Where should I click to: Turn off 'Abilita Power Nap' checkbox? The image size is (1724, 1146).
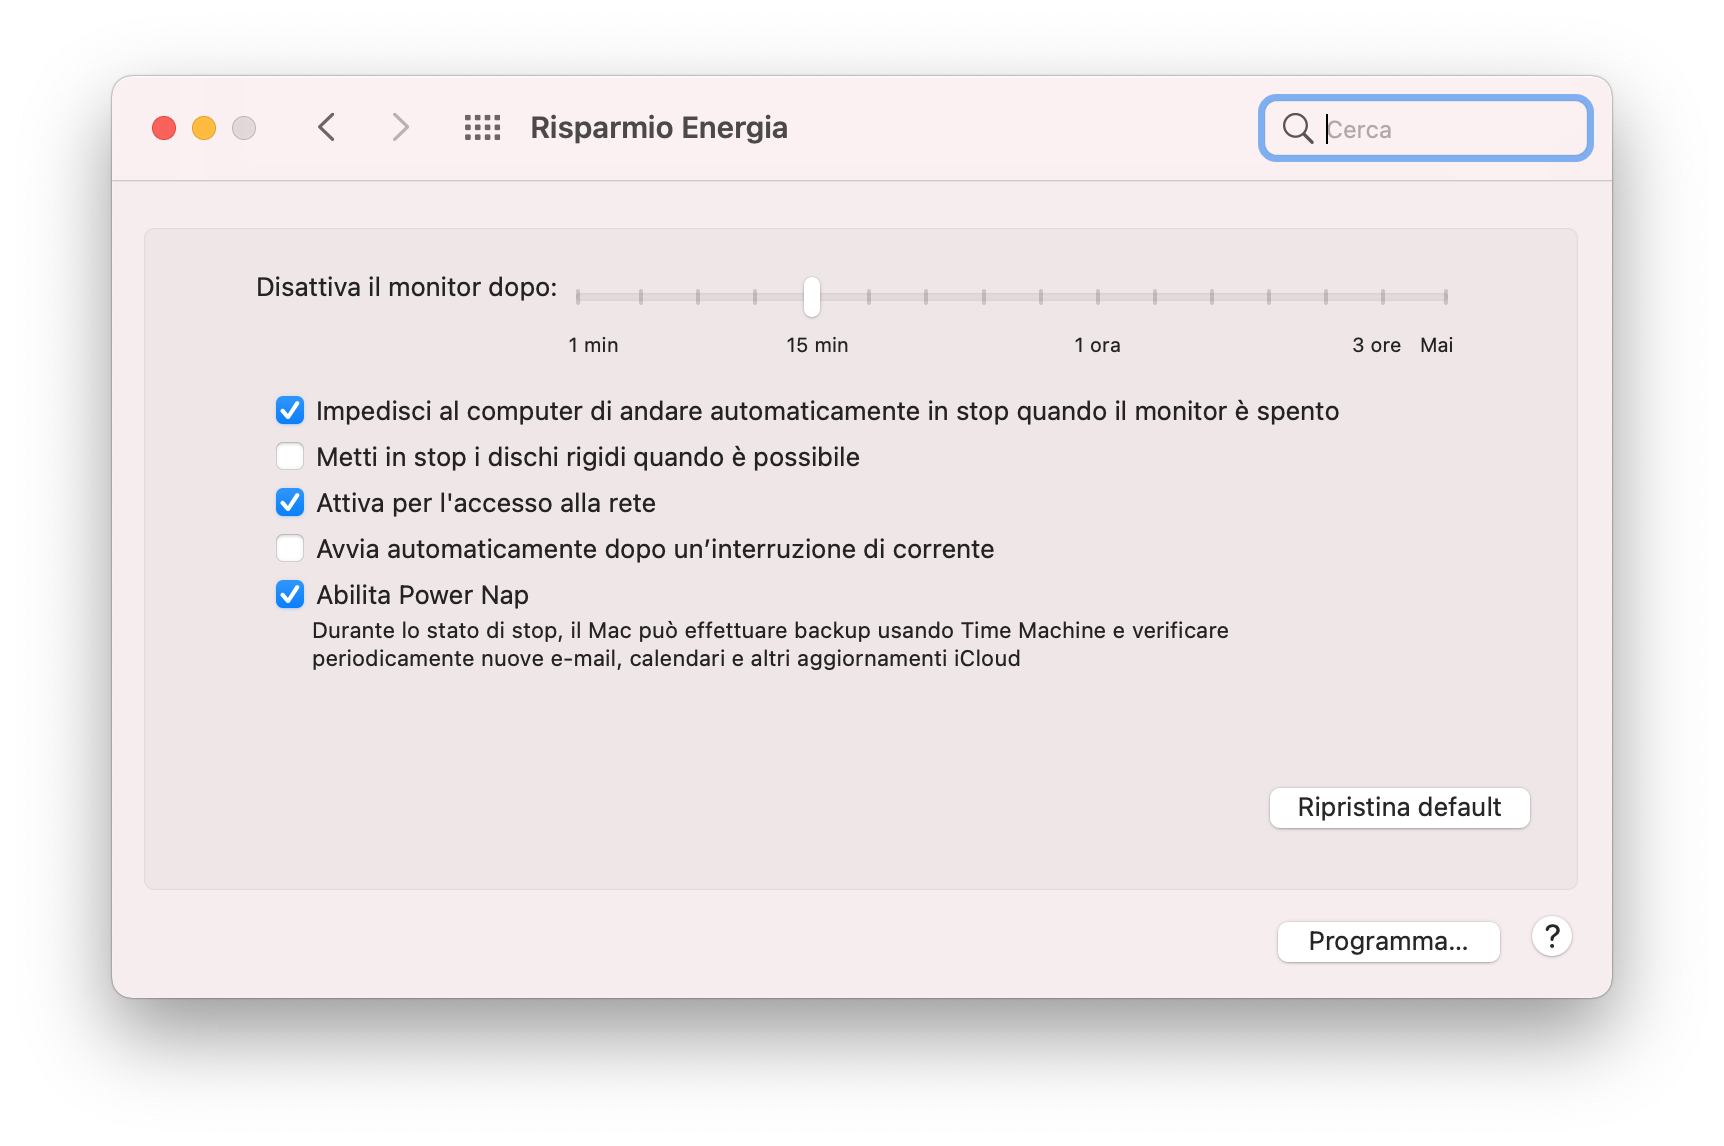click(x=290, y=595)
